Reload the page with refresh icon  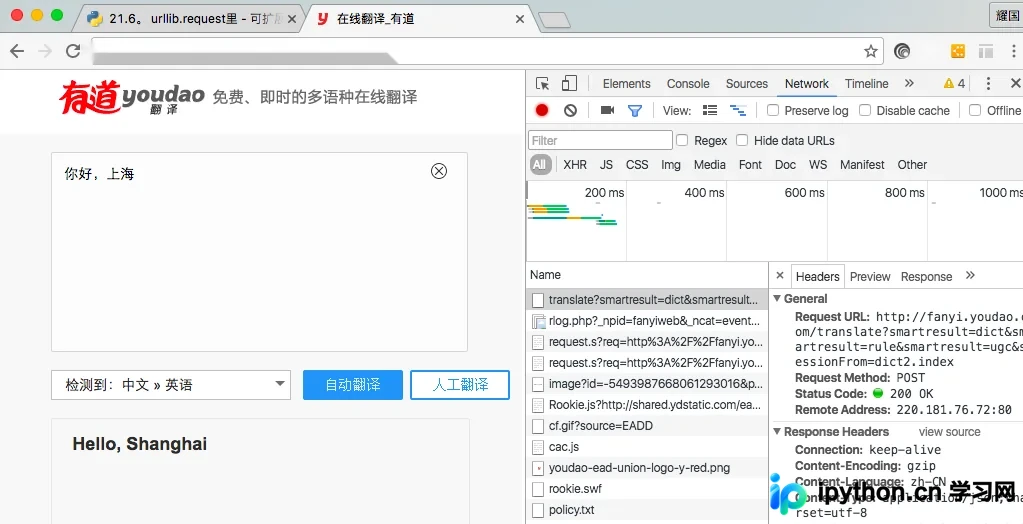pos(73,51)
